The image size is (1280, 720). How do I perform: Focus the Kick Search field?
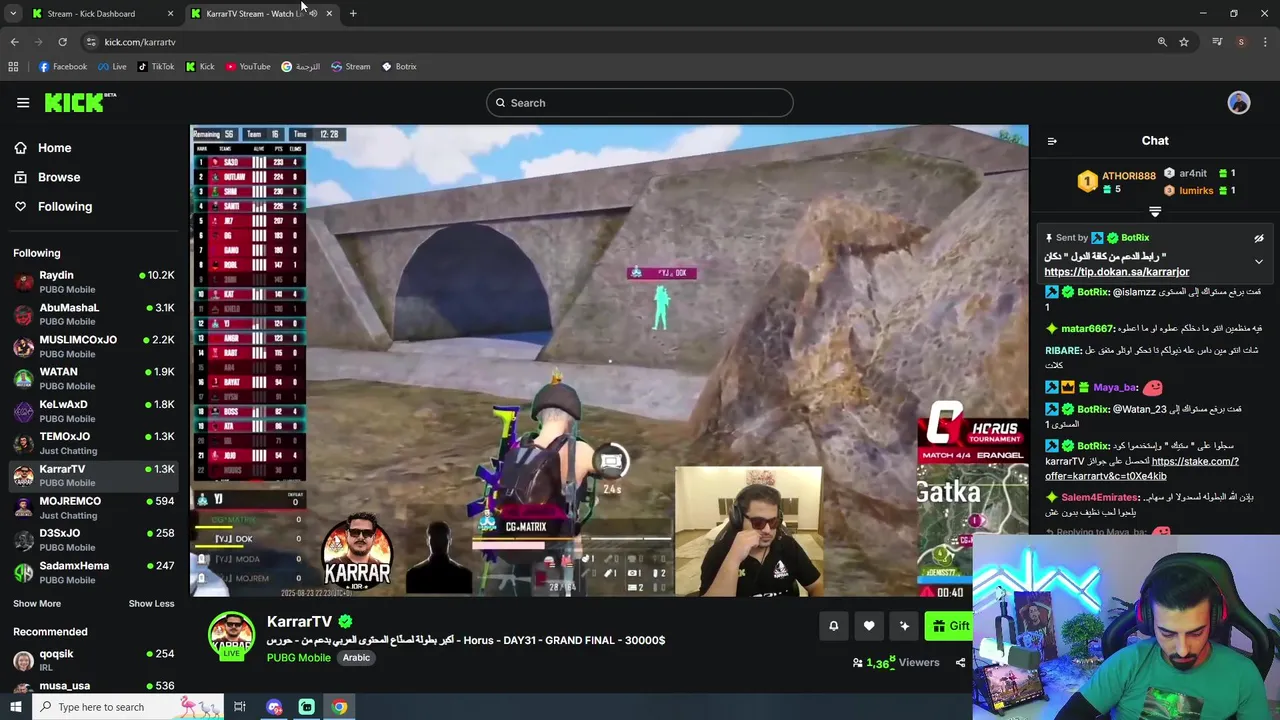pos(640,102)
